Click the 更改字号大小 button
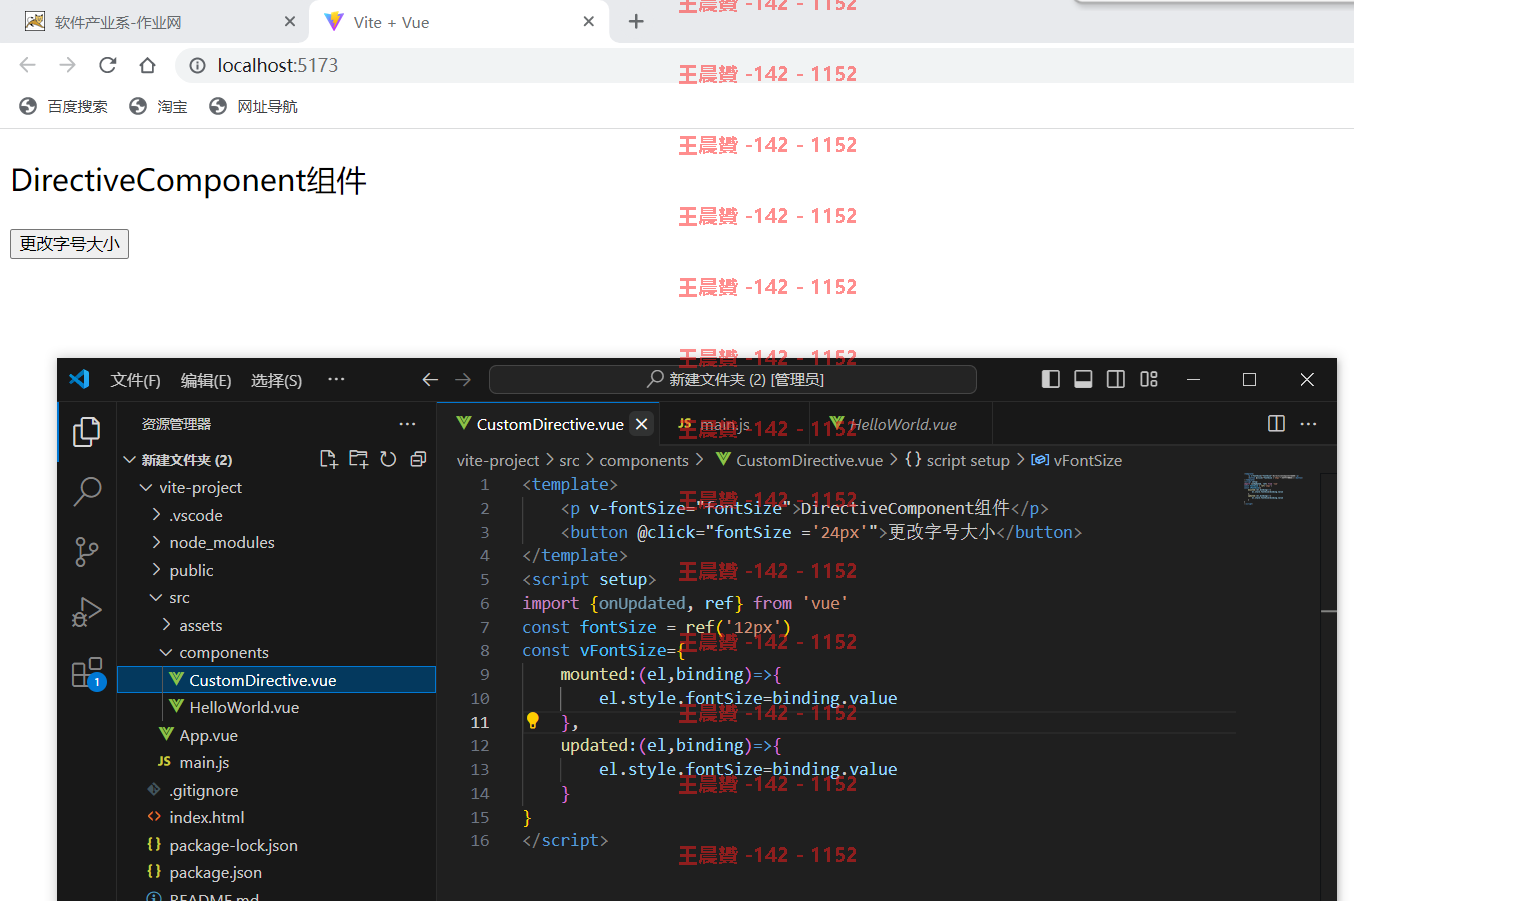The width and height of the screenshot is (1536, 901). click(69, 244)
